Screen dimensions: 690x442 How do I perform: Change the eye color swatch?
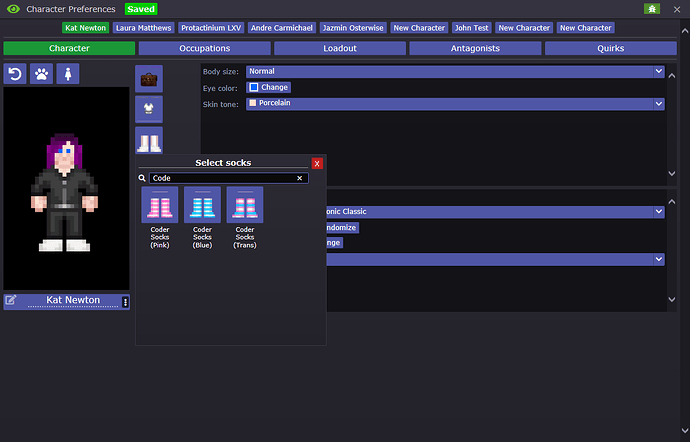pyautogui.click(x=268, y=88)
